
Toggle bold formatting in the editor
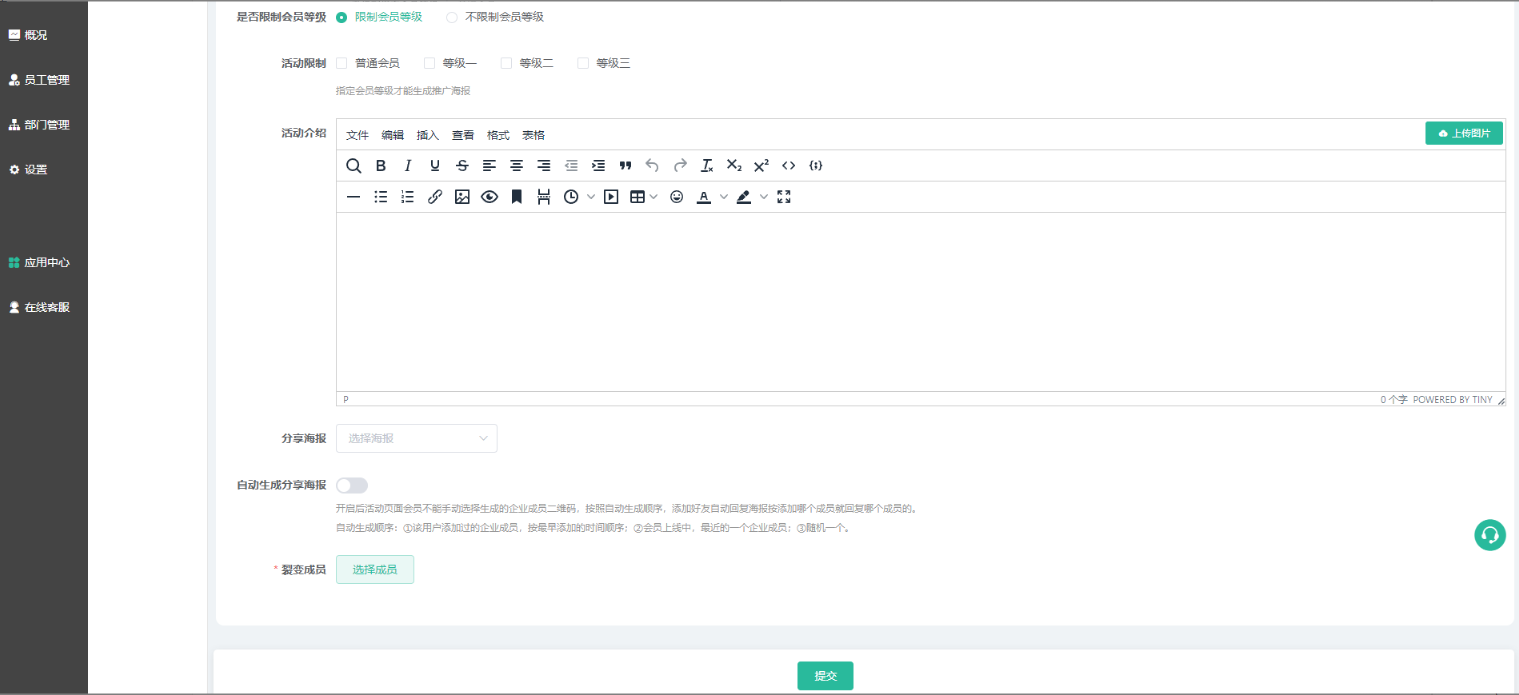[x=381, y=166]
